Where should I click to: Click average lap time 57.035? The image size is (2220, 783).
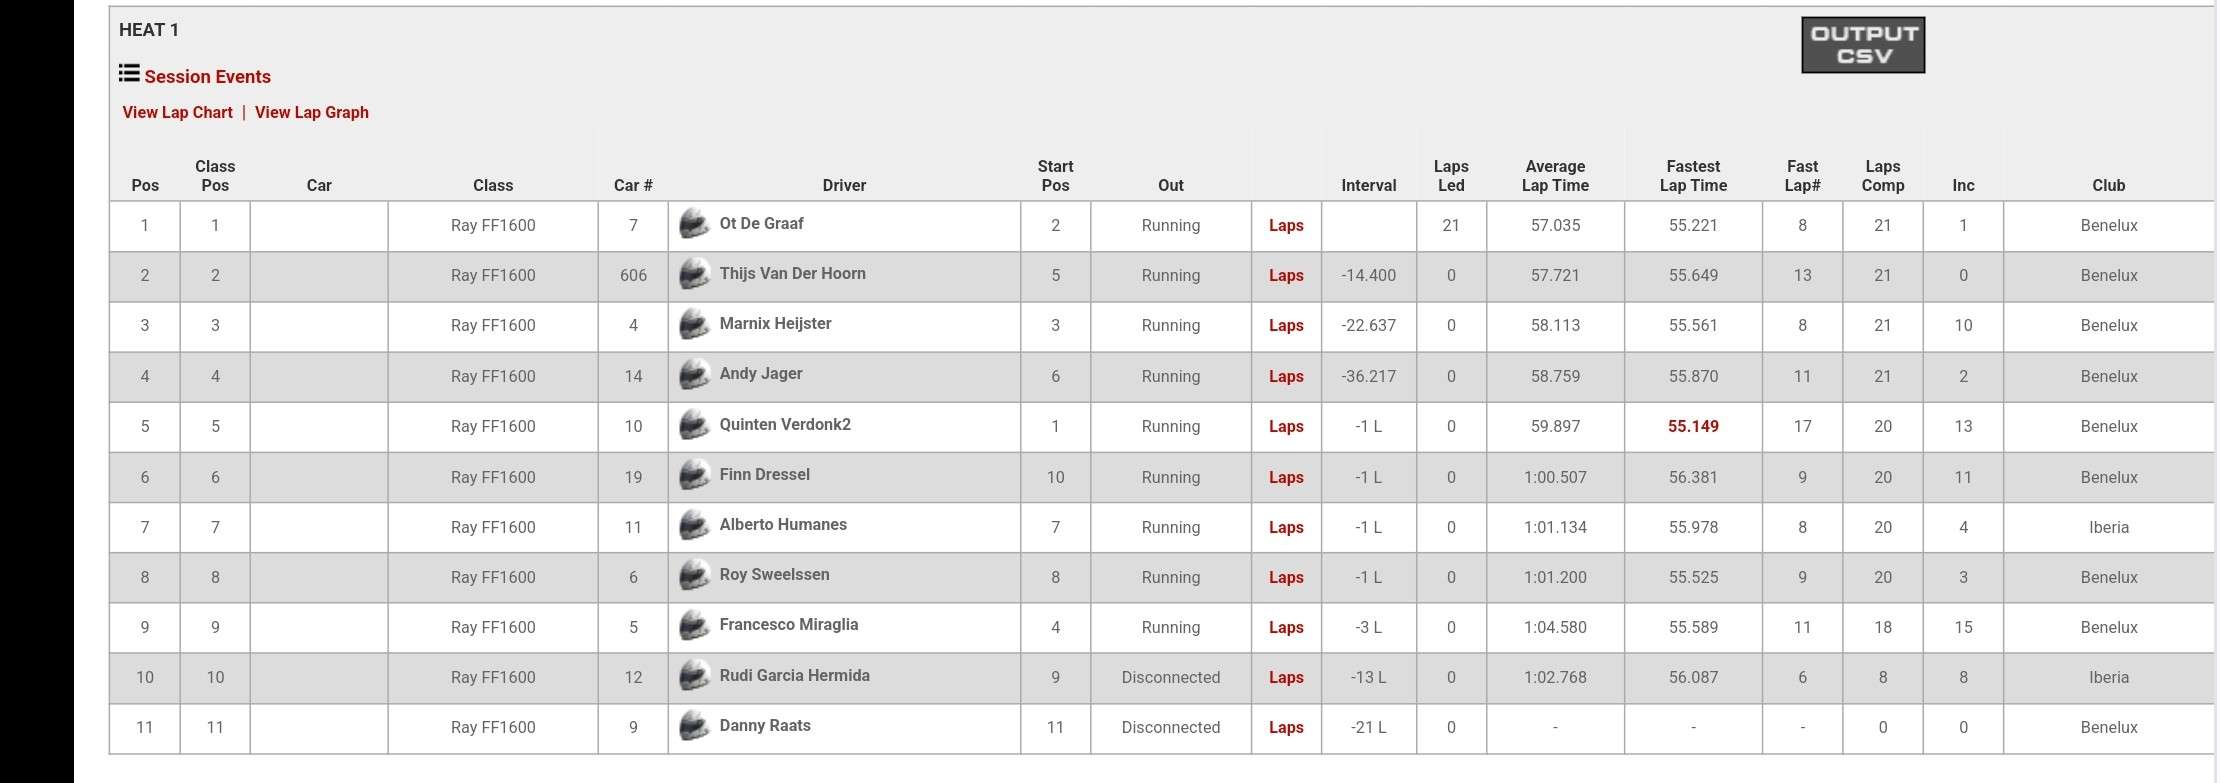click(1555, 226)
